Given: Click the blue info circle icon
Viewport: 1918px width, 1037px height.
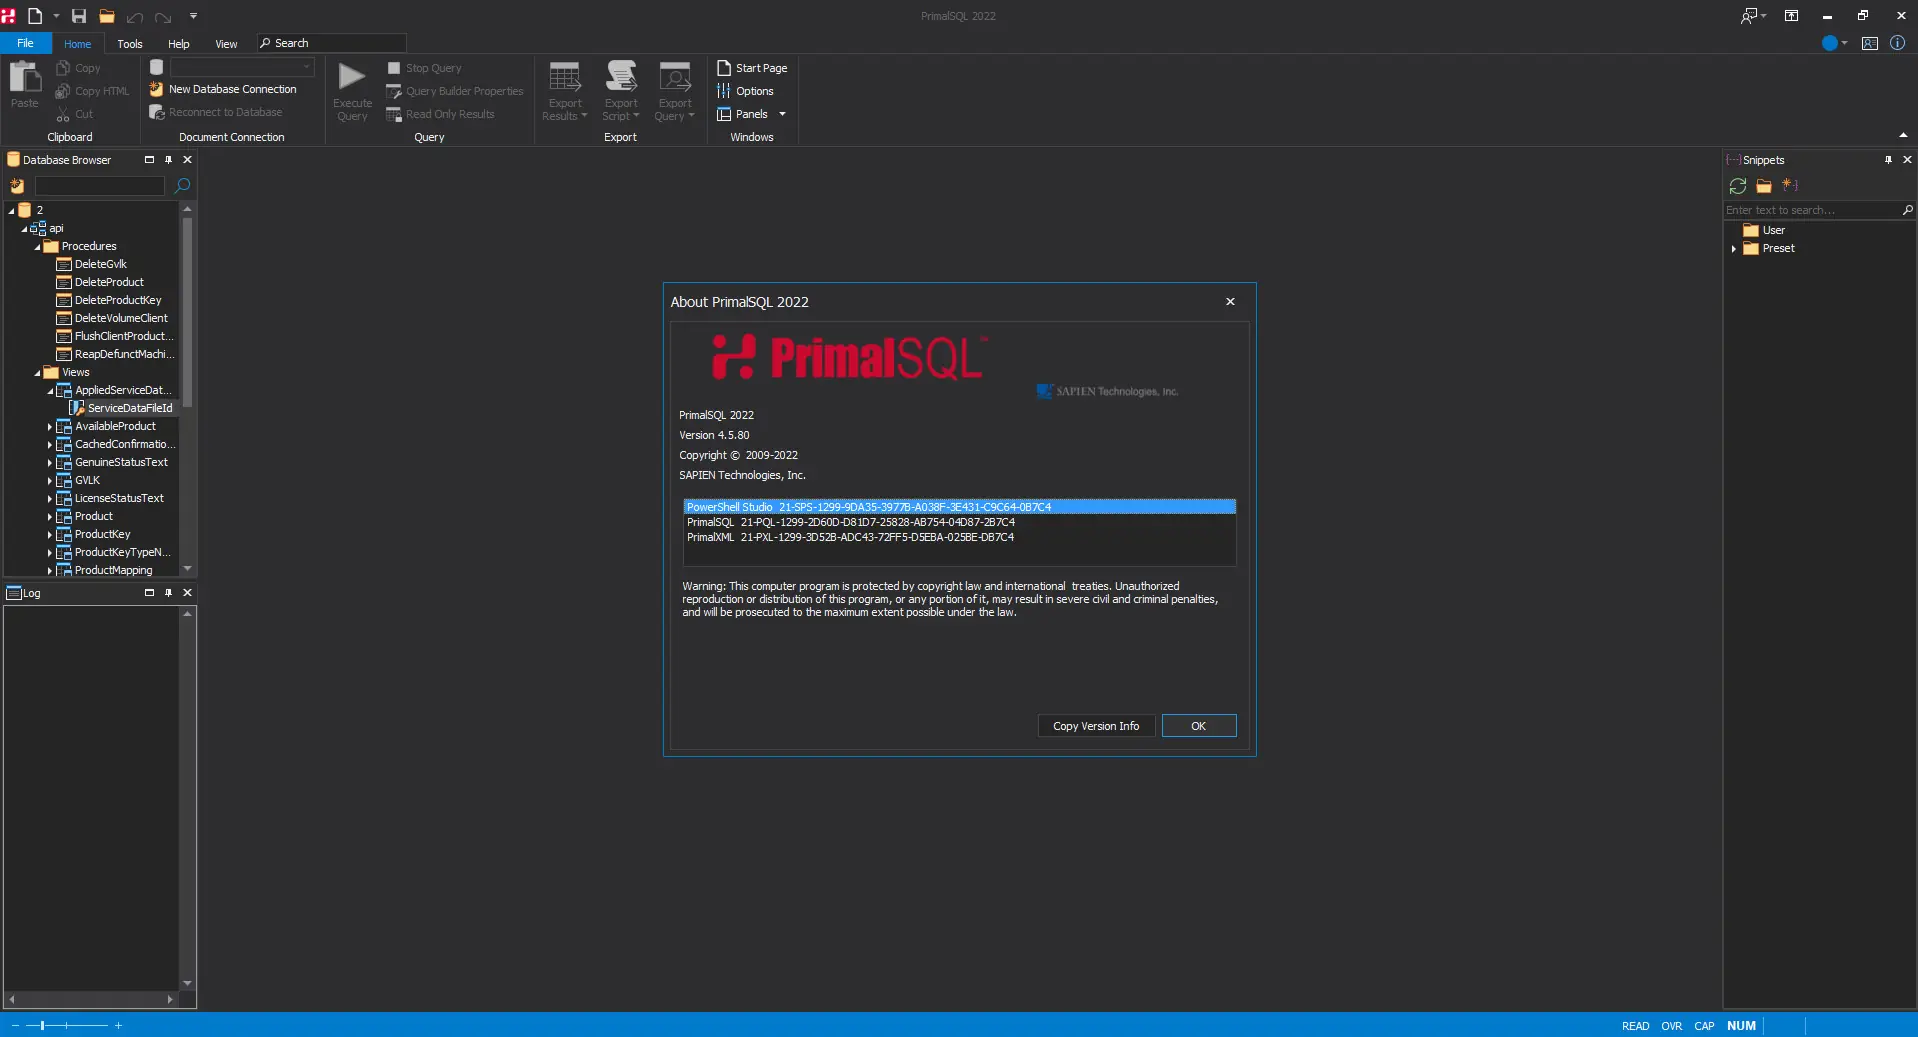Looking at the screenshot, I should pyautogui.click(x=1897, y=43).
